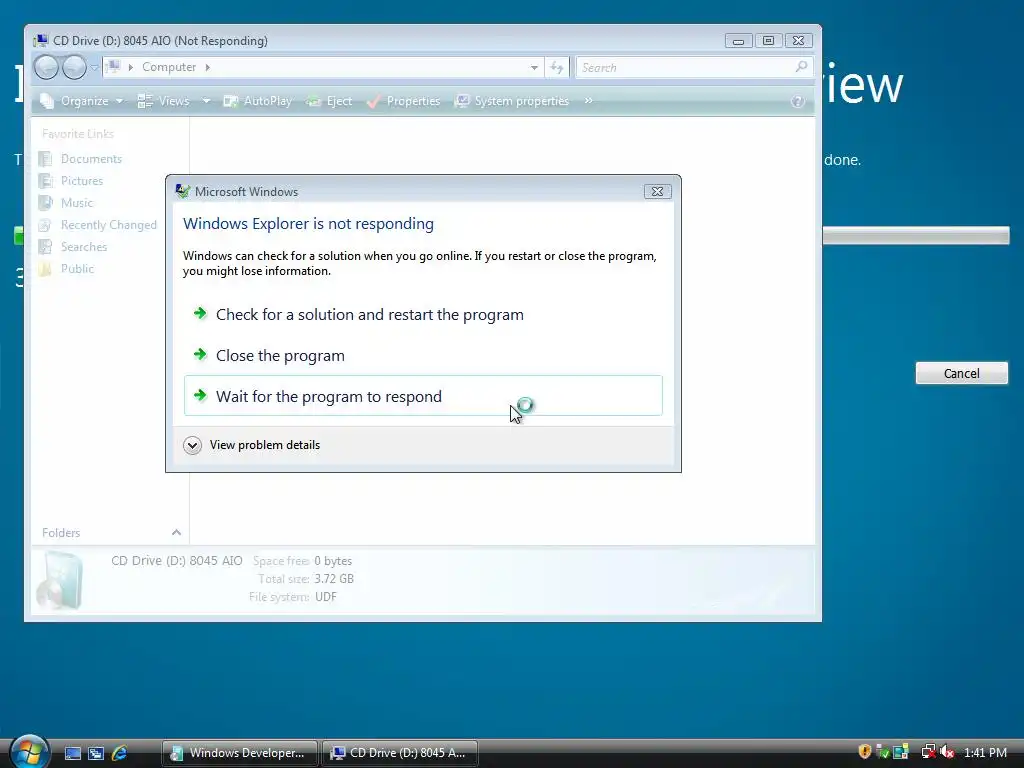Click Show Desktop quick launch icon
This screenshot has height=768, width=1024.
click(x=72, y=753)
